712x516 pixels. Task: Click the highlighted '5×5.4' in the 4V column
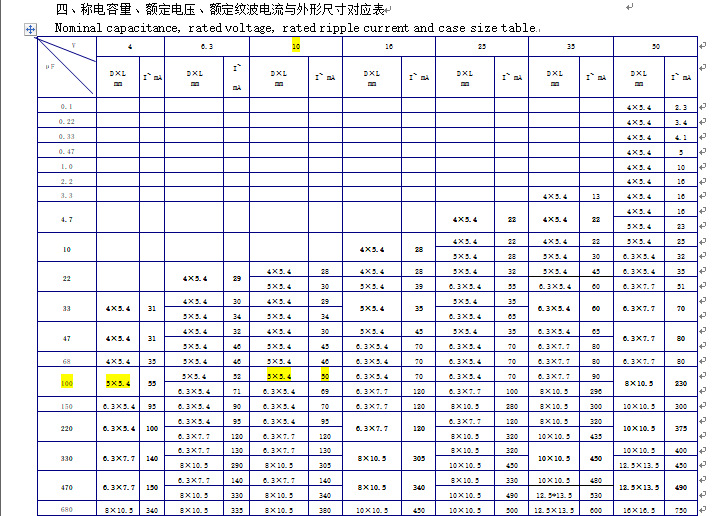click(118, 383)
